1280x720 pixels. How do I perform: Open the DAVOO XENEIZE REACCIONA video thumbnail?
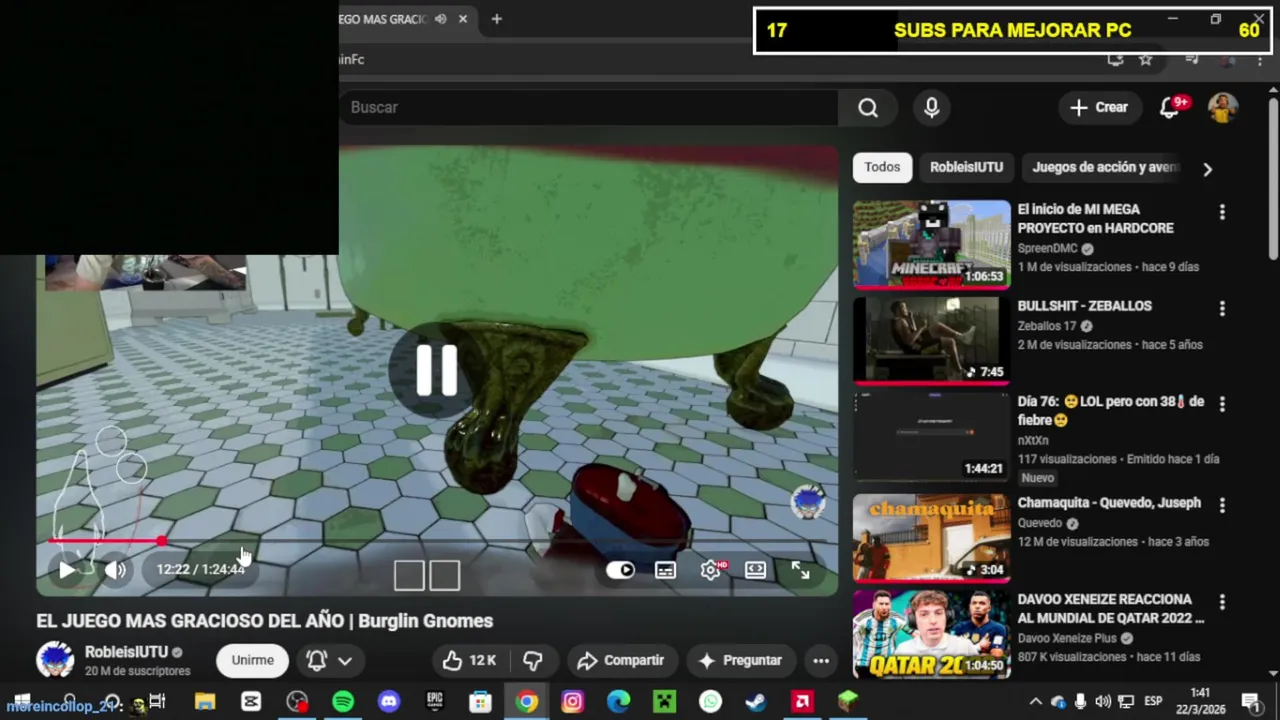[x=932, y=634]
